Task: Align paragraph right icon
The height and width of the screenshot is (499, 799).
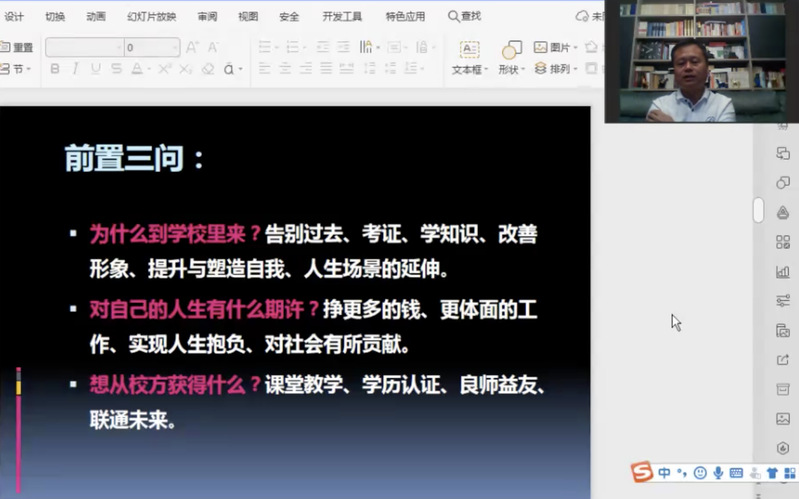Action: click(306, 68)
